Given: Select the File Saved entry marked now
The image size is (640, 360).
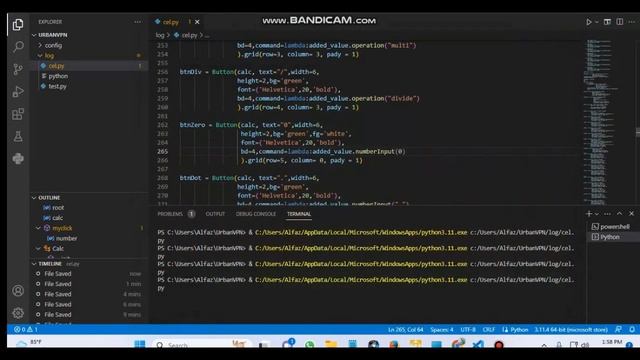Looking at the screenshot, I should tap(89, 273).
